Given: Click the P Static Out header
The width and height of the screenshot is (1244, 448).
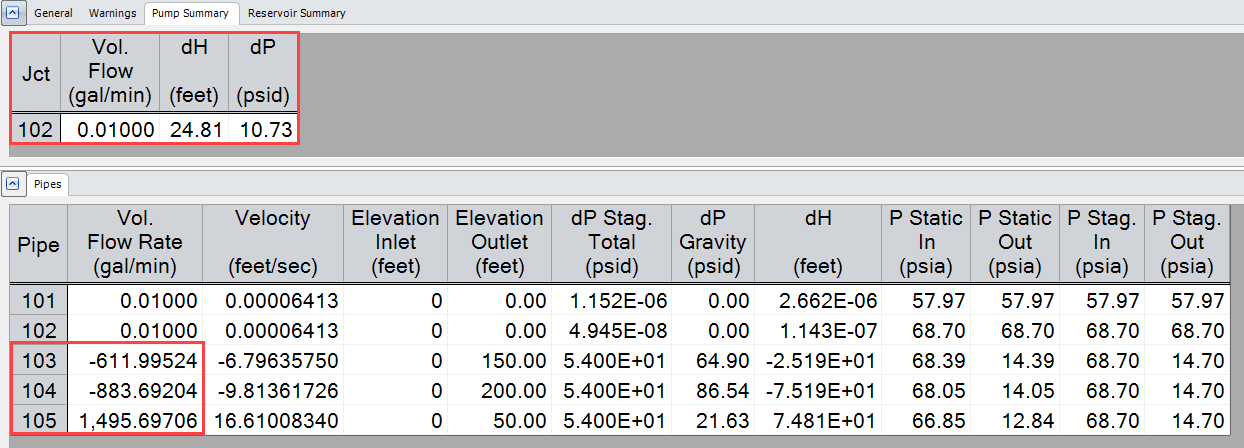Looking at the screenshot, I should click(x=1014, y=244).
